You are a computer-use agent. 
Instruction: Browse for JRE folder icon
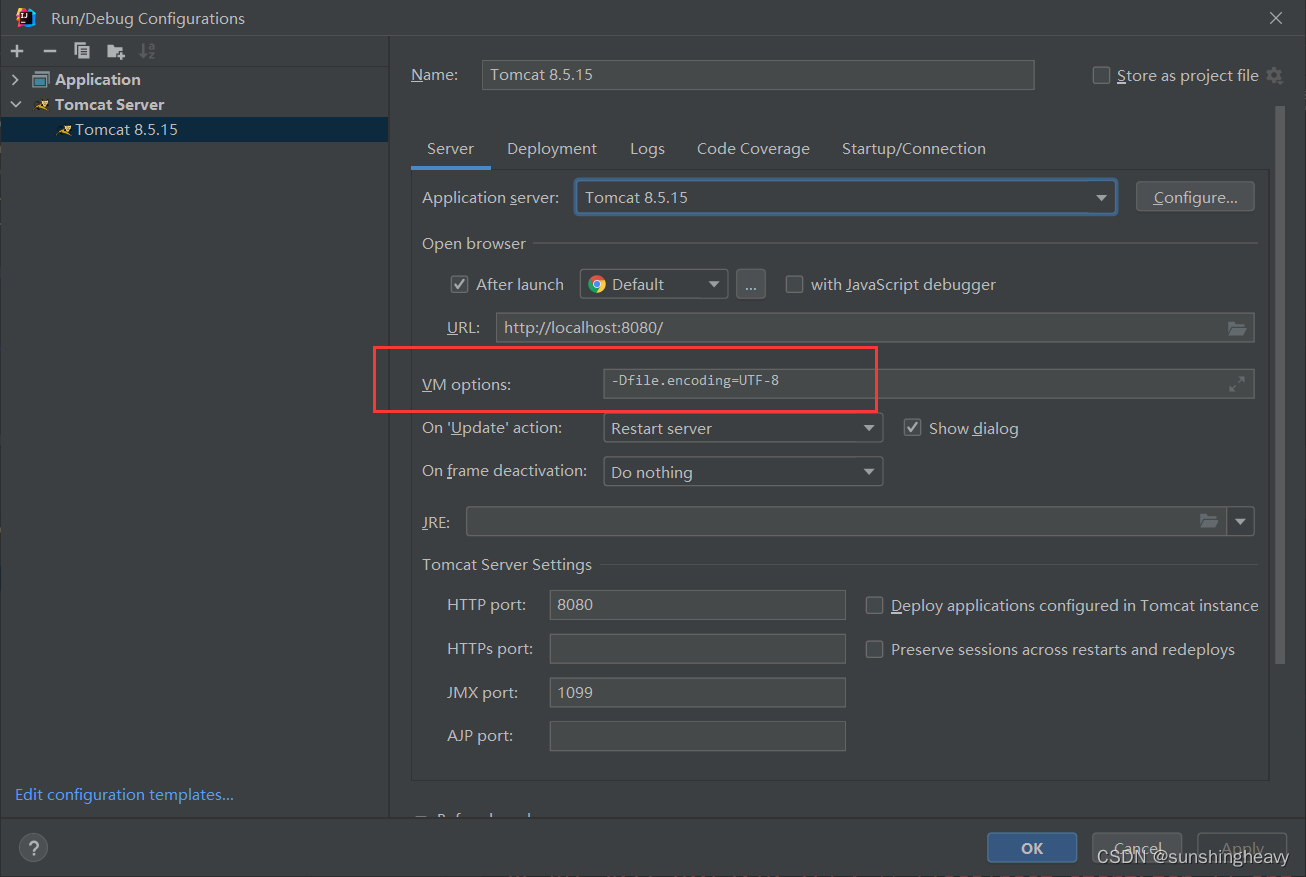pos(1209,521)
